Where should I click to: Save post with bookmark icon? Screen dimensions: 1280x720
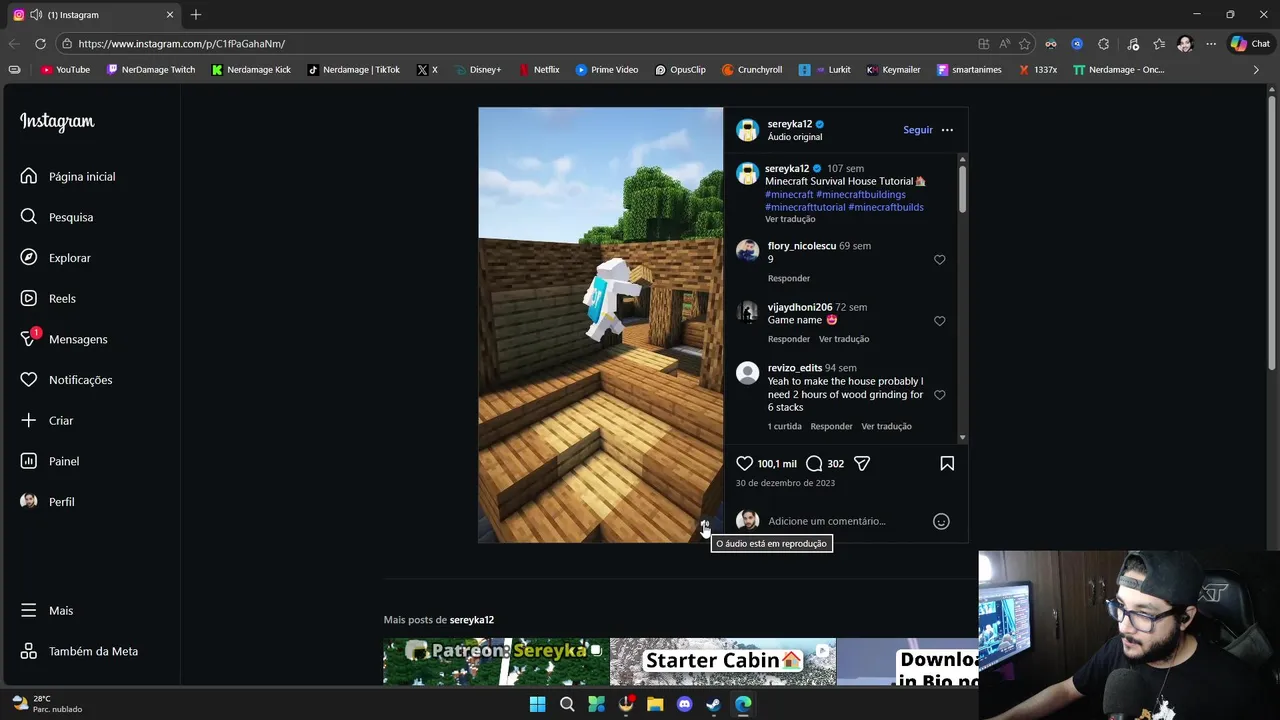947,464
